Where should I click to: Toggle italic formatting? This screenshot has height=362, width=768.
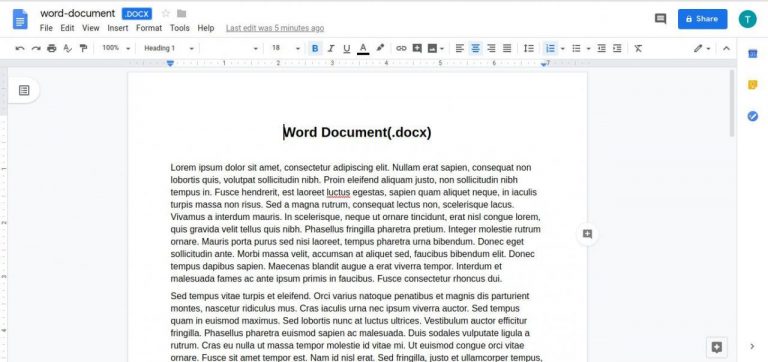(x=331, y=48)
